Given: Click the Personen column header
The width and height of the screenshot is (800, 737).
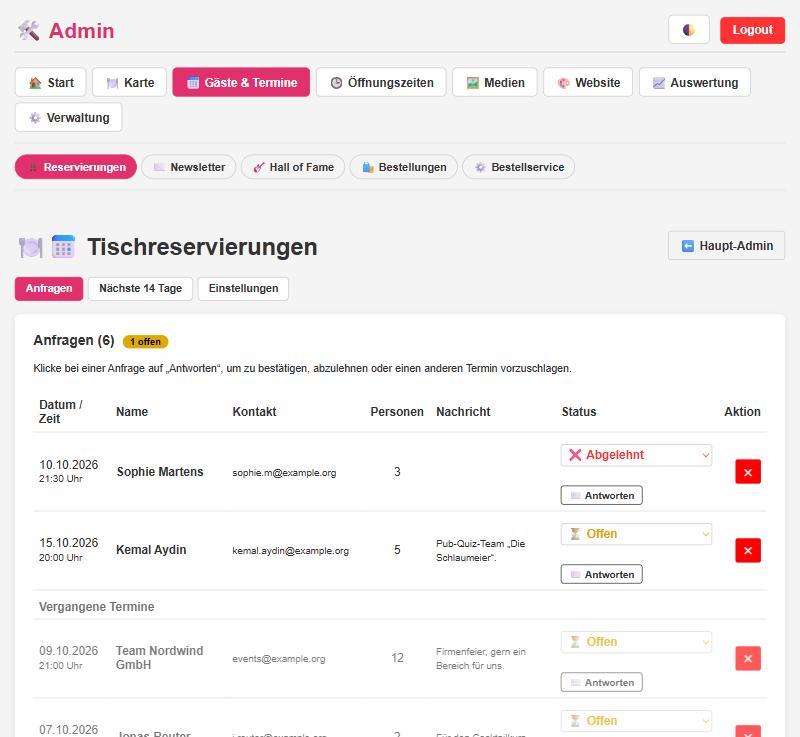Looking at the screenshot, I should pyautogui.click(x=397, y=412).
